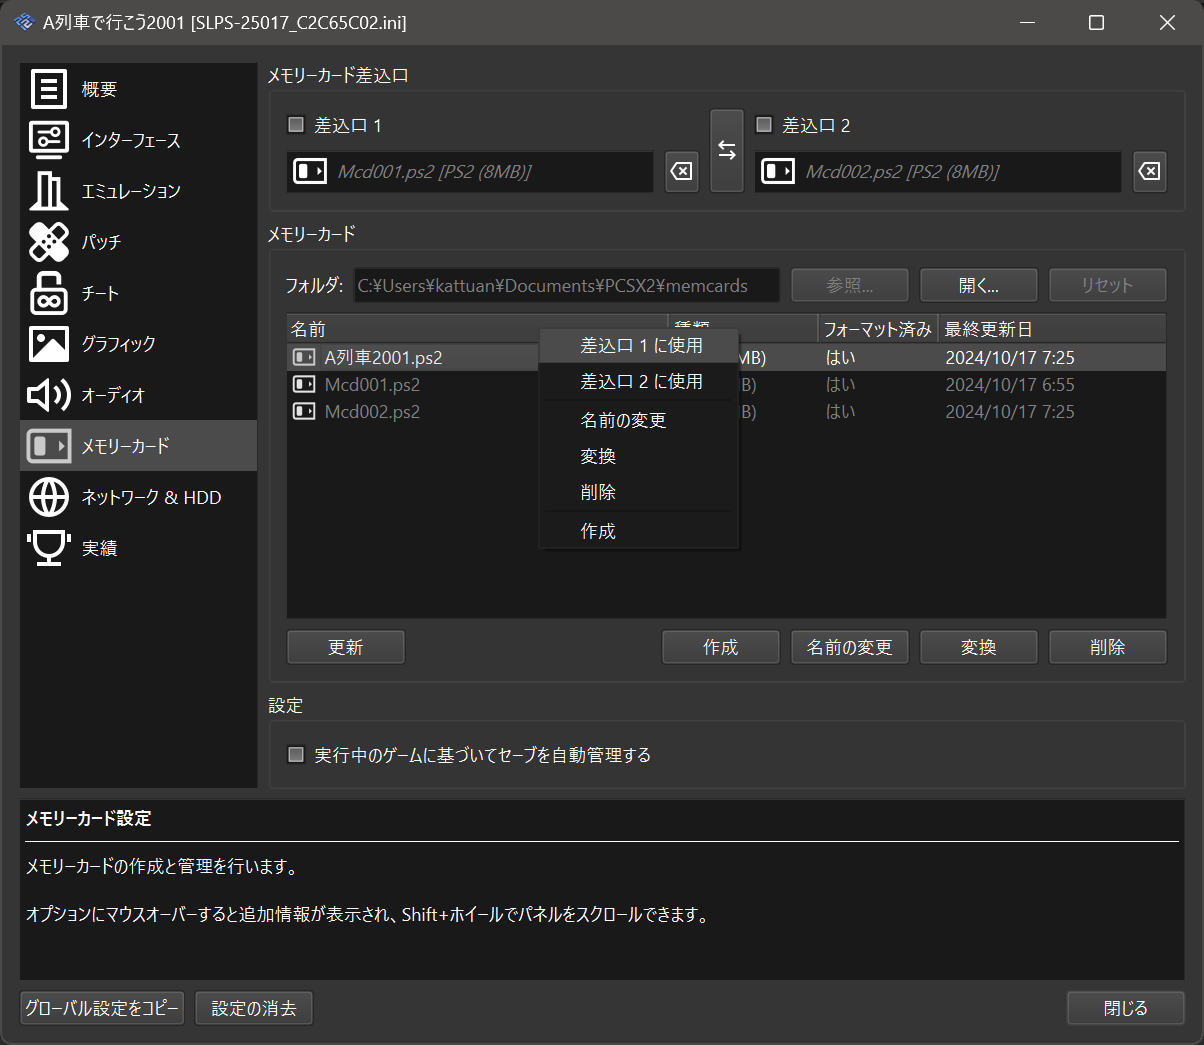Eject the card from 差込口 2
The image size is (1204, 1045).
click(x=1150, y=172)
